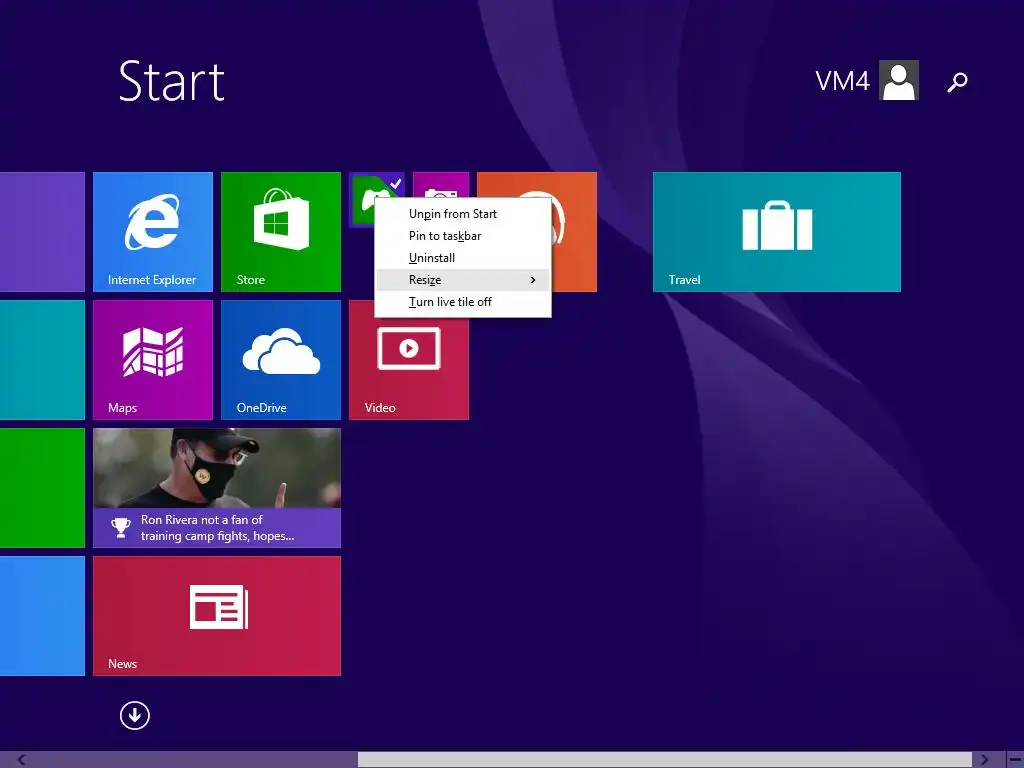Open the Store tile
This screenshot has width=1024, height=768.
pyautogui.click(x=281, y=232)
